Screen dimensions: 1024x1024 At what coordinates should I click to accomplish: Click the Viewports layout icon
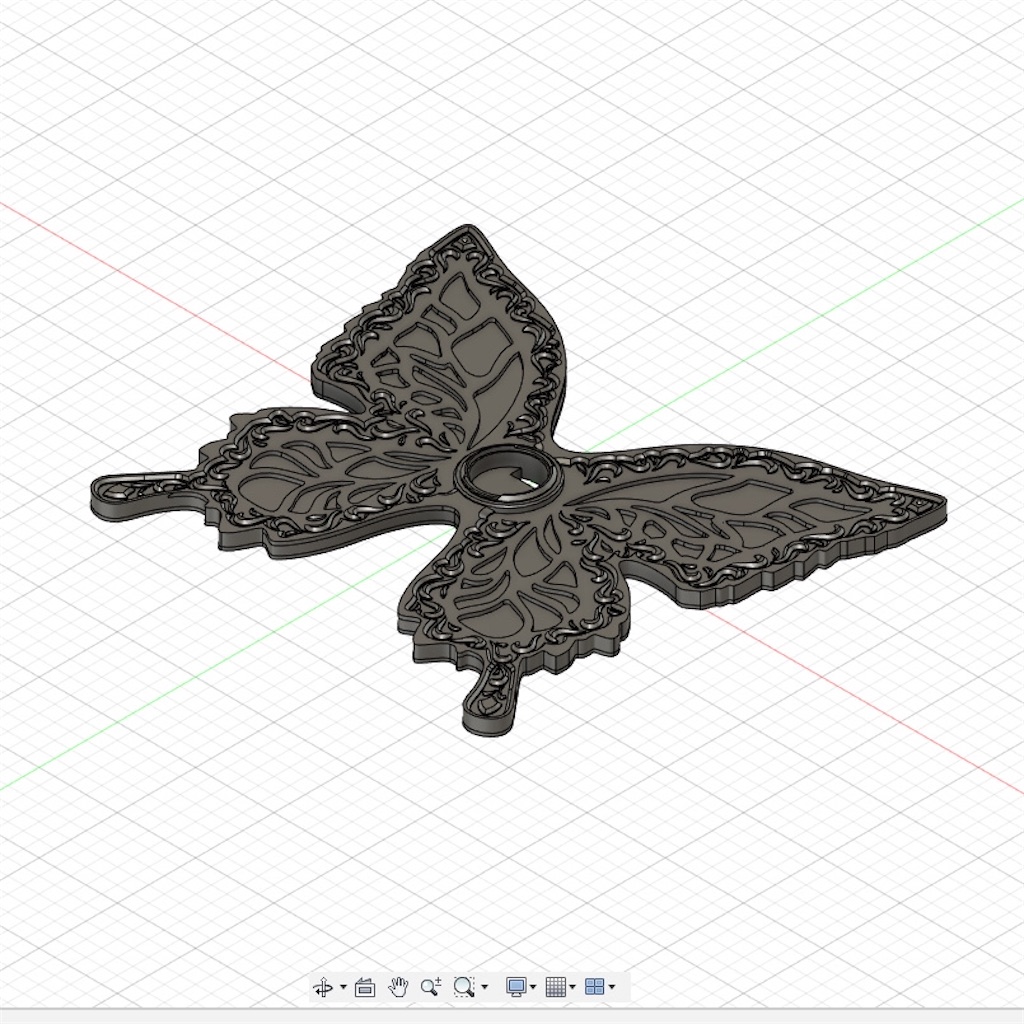pos(594,986)
